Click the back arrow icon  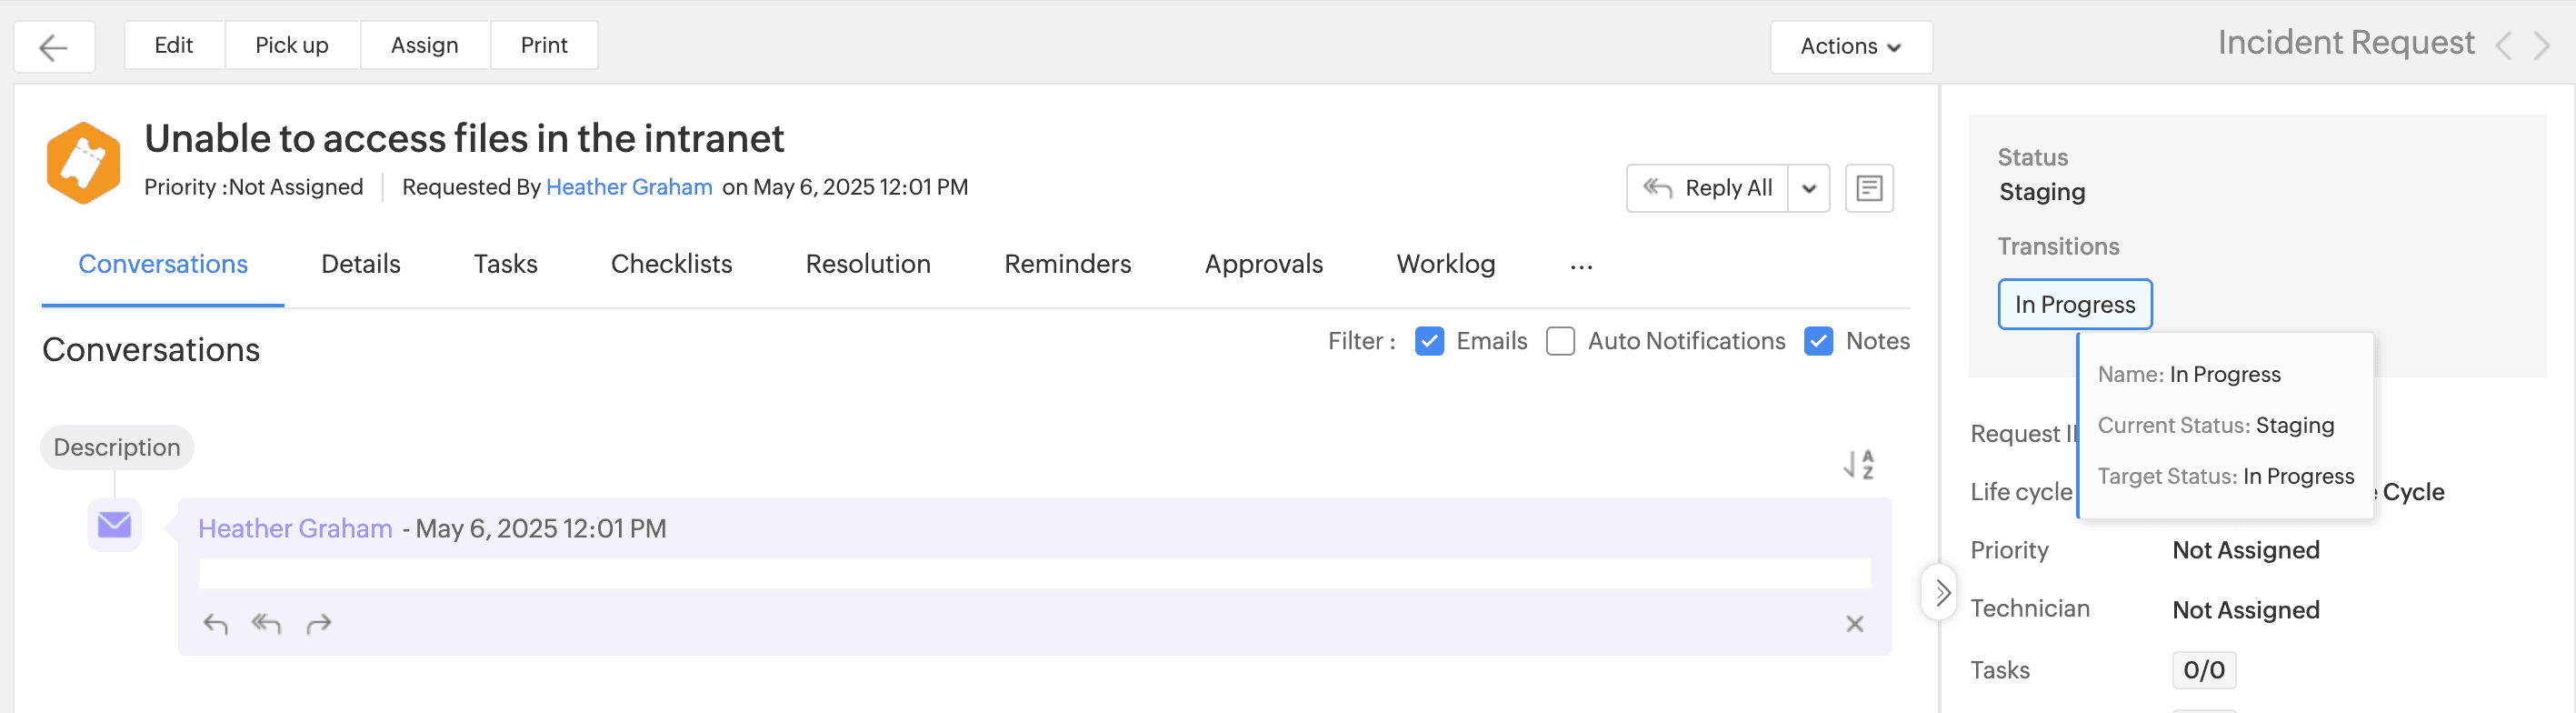tap(54, 47)
